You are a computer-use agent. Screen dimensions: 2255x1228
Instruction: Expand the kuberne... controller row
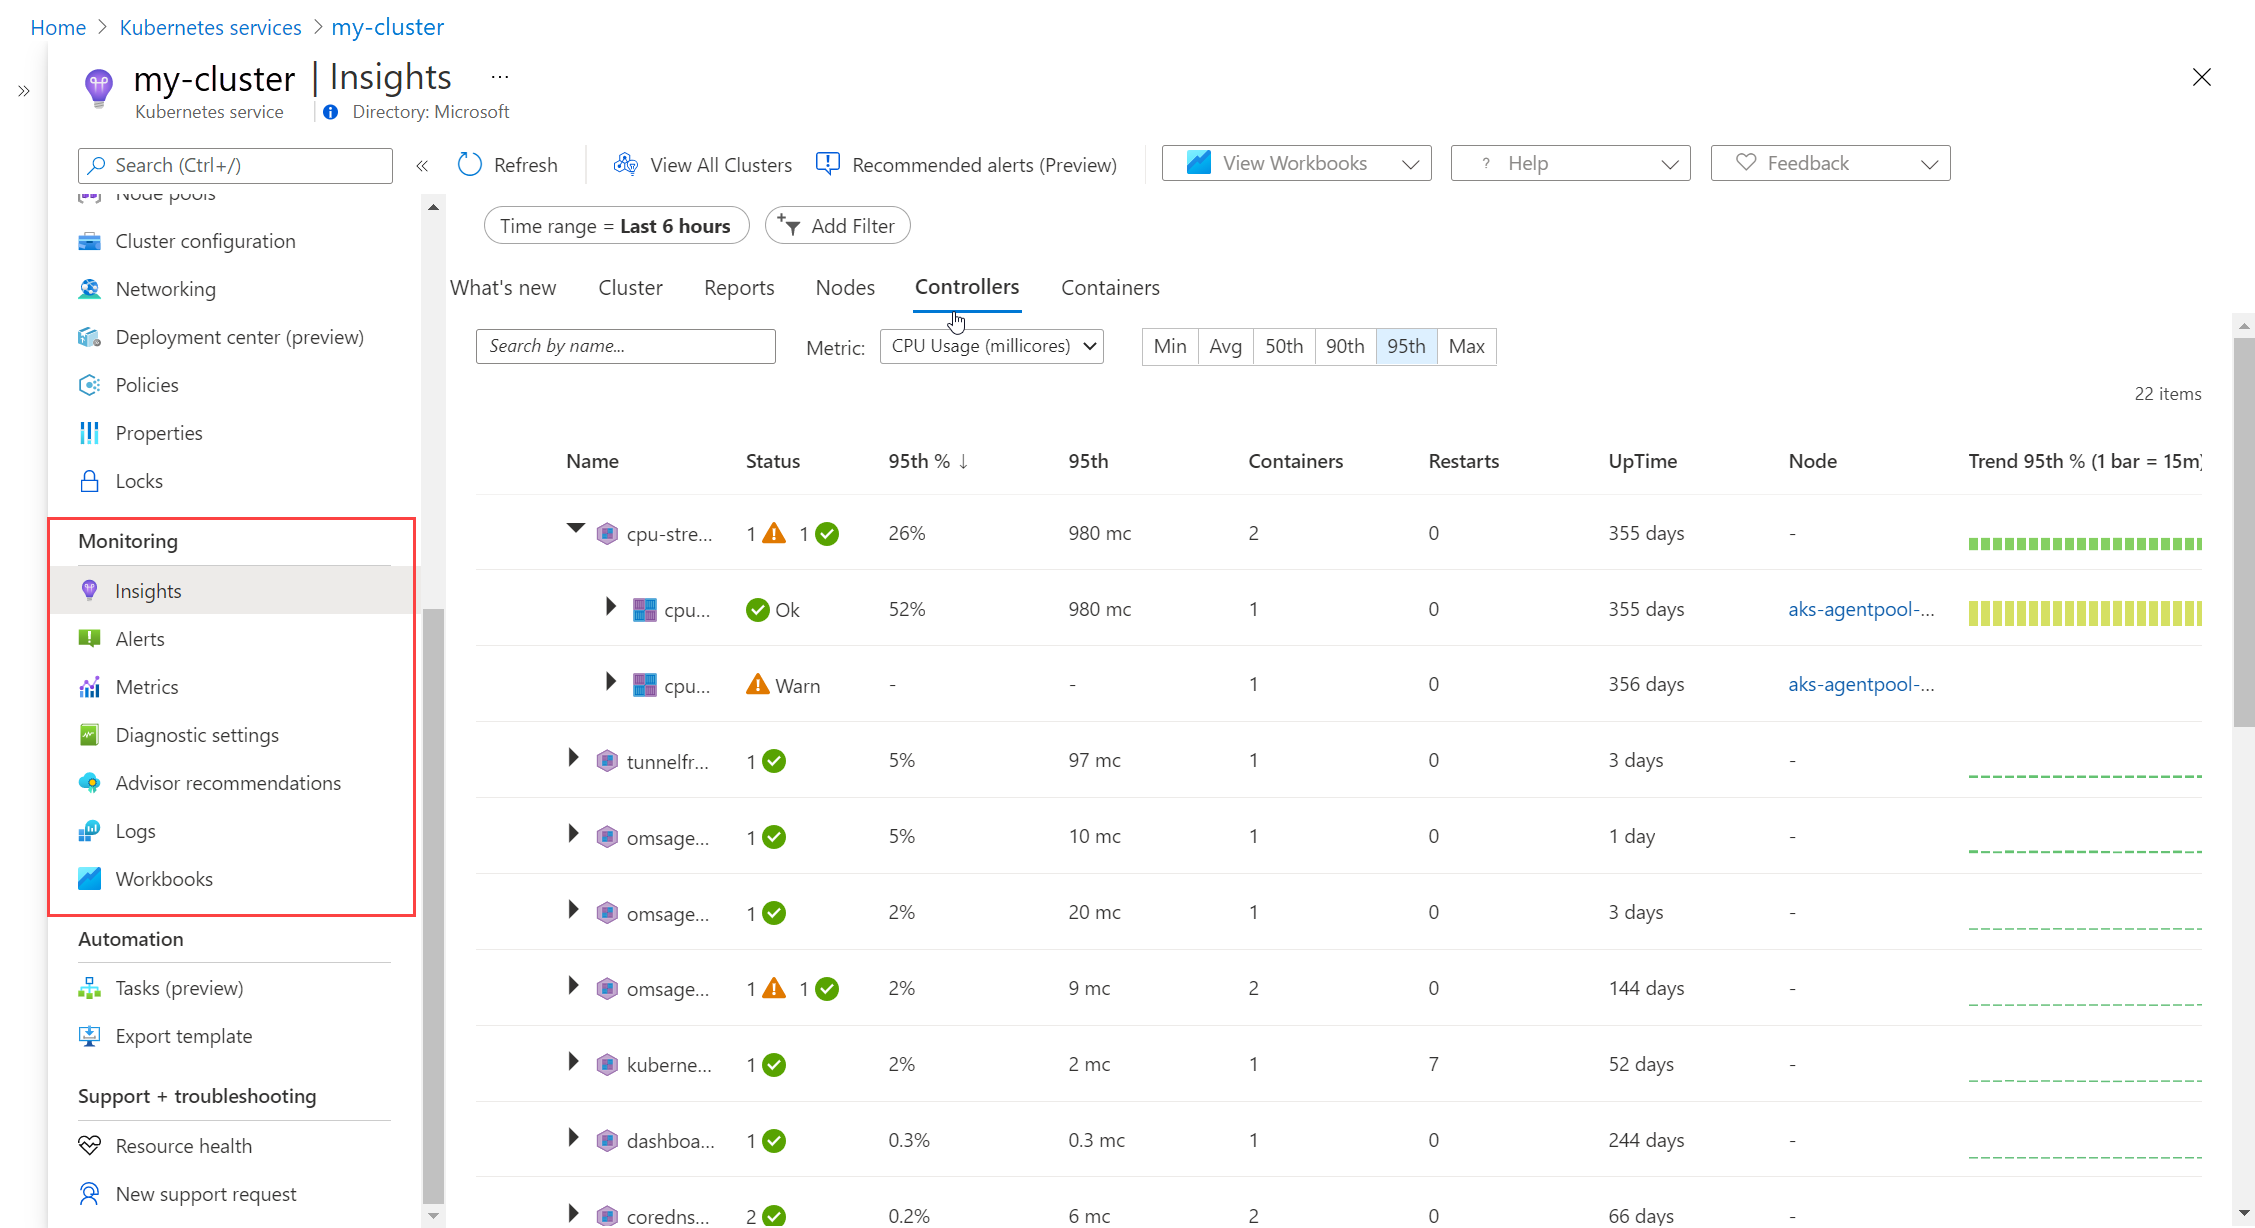click(573, 1062)
